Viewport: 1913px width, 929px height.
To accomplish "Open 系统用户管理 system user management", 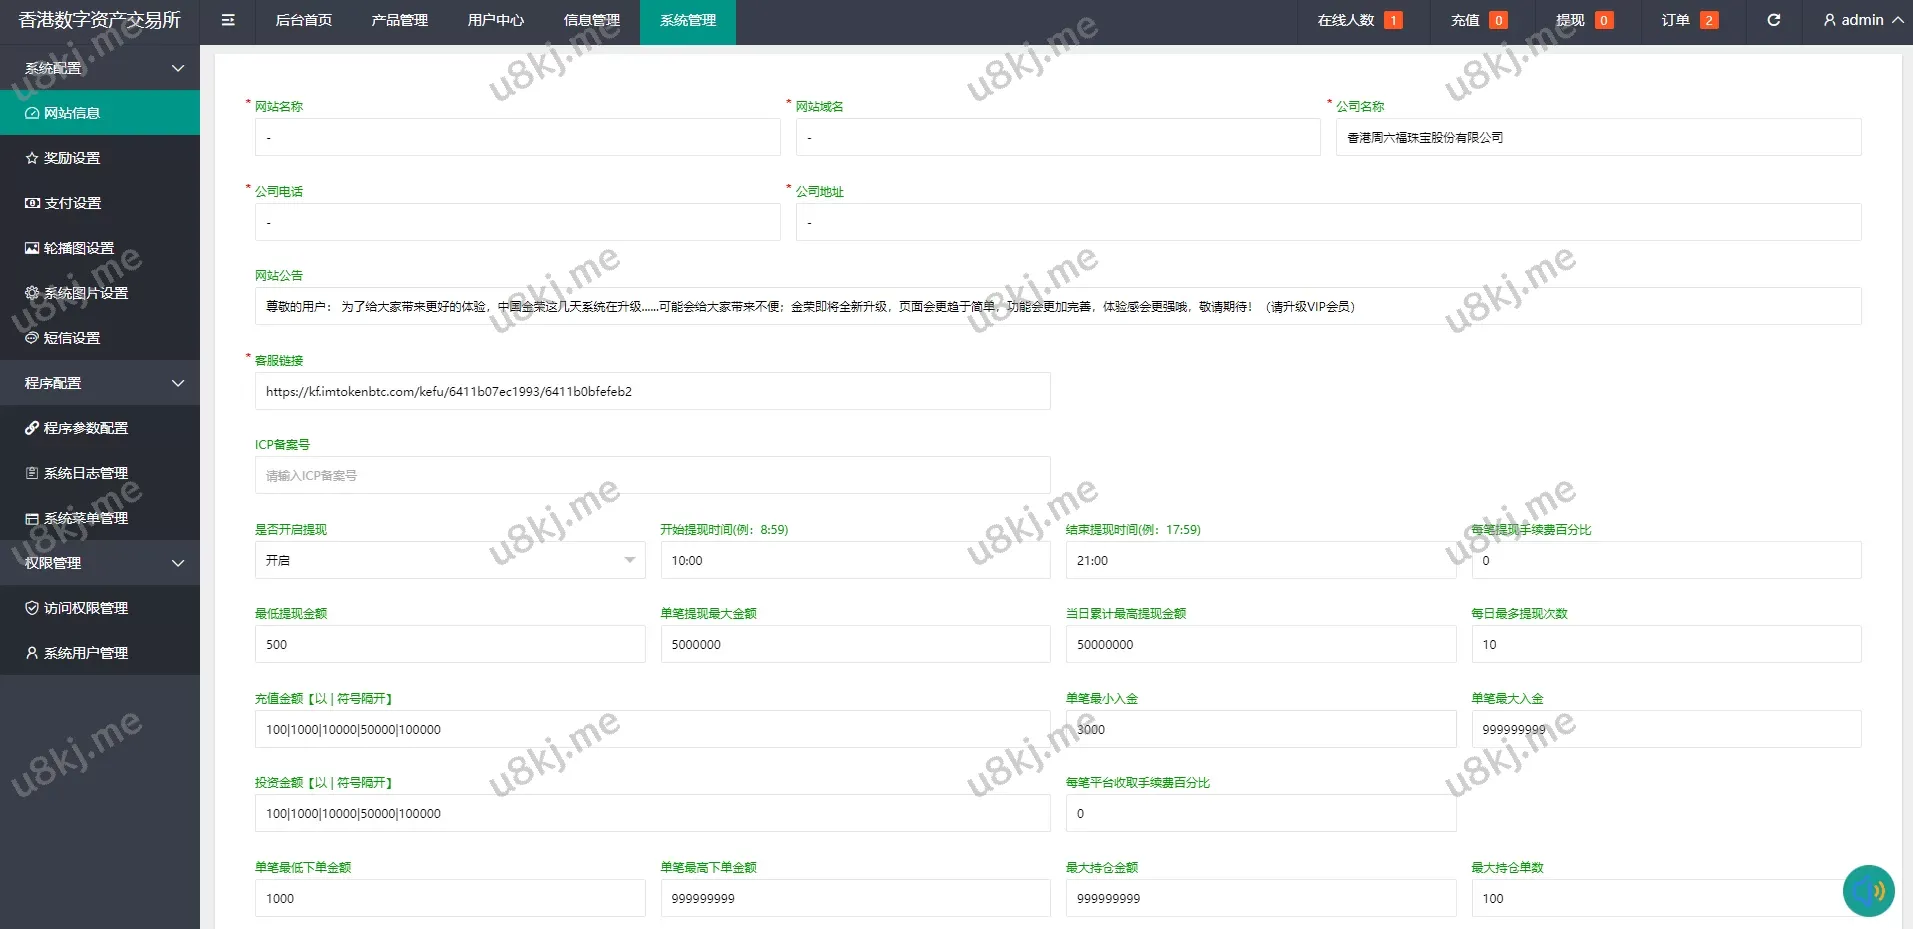I will click(x=84, y=652).
